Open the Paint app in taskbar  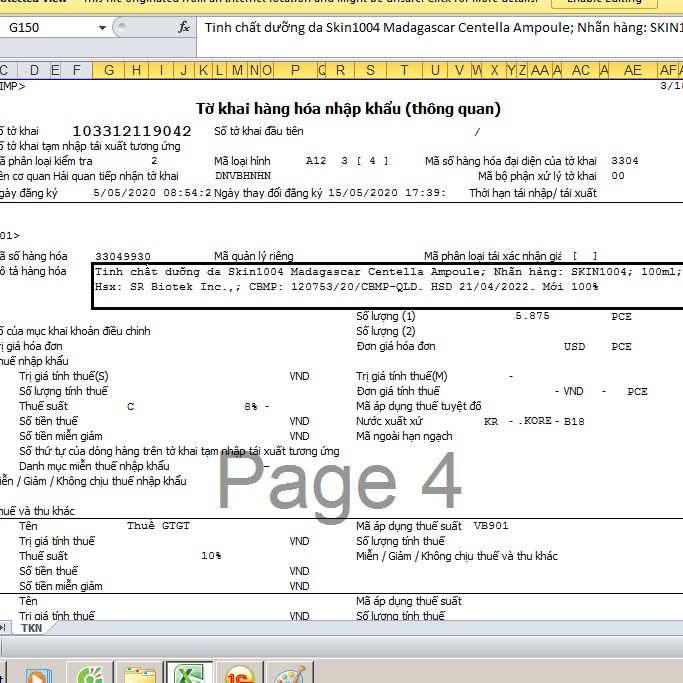click(292, 674)
